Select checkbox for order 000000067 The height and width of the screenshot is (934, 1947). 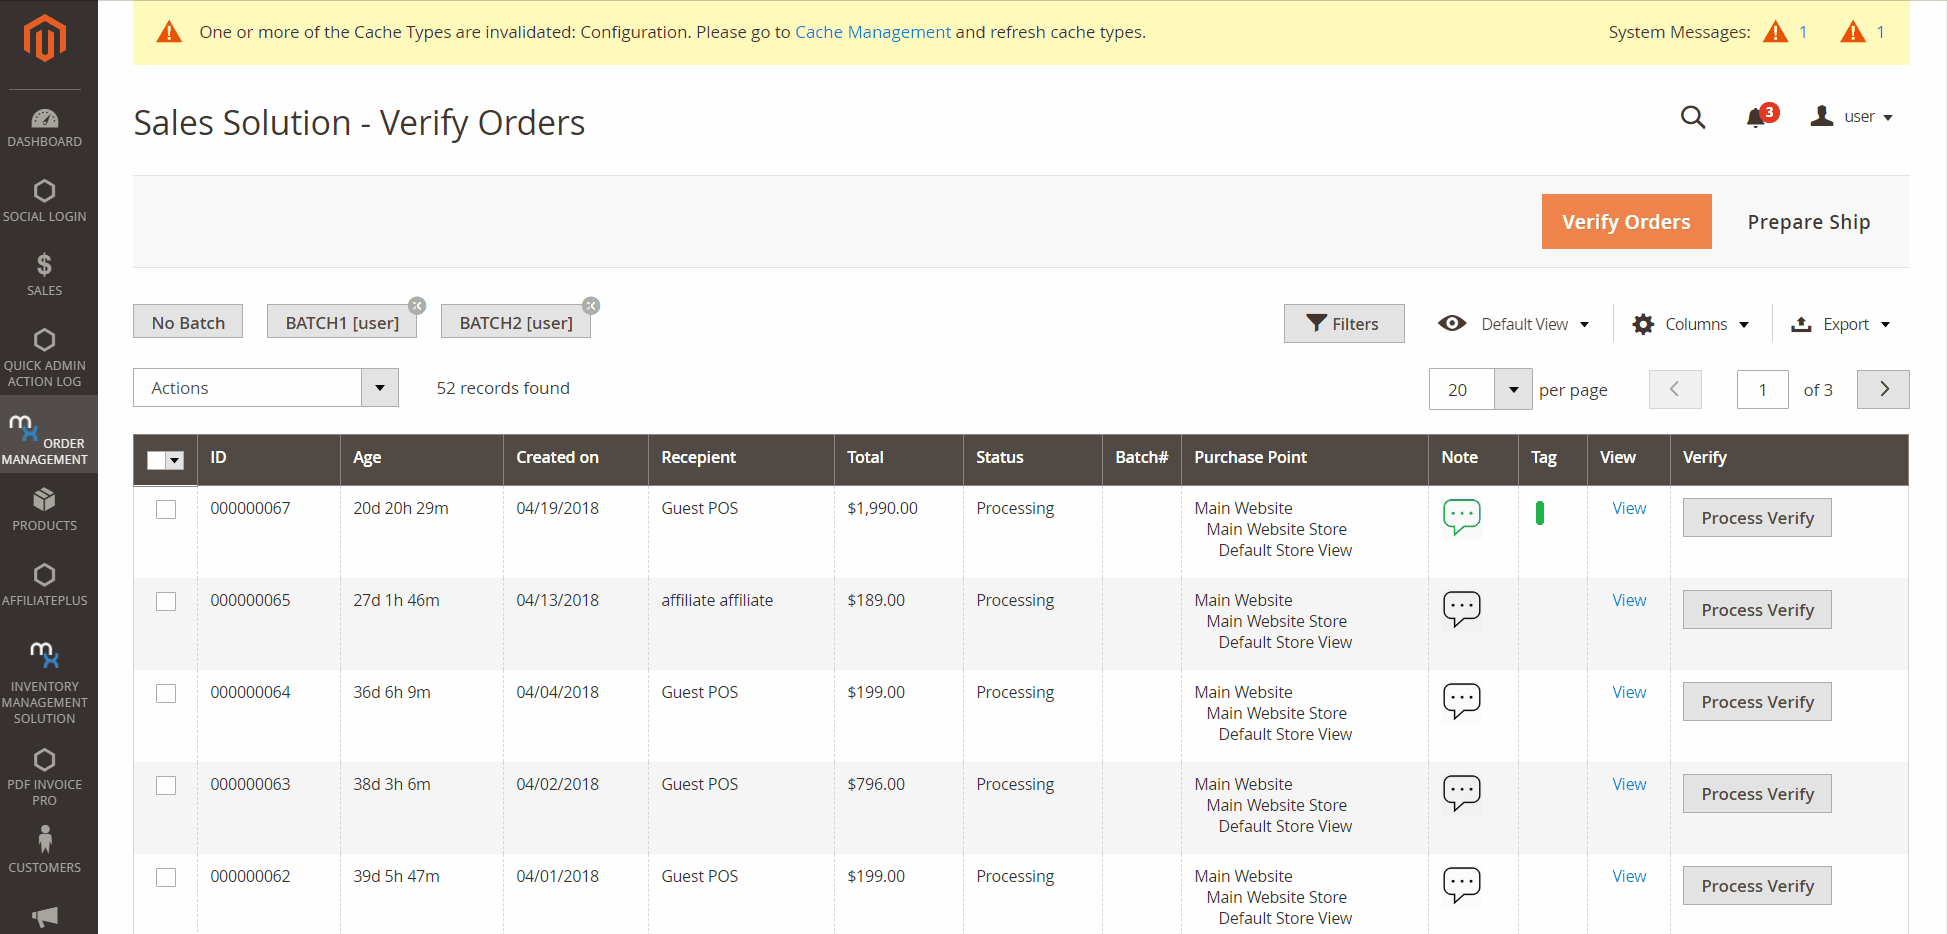[166, 509]
